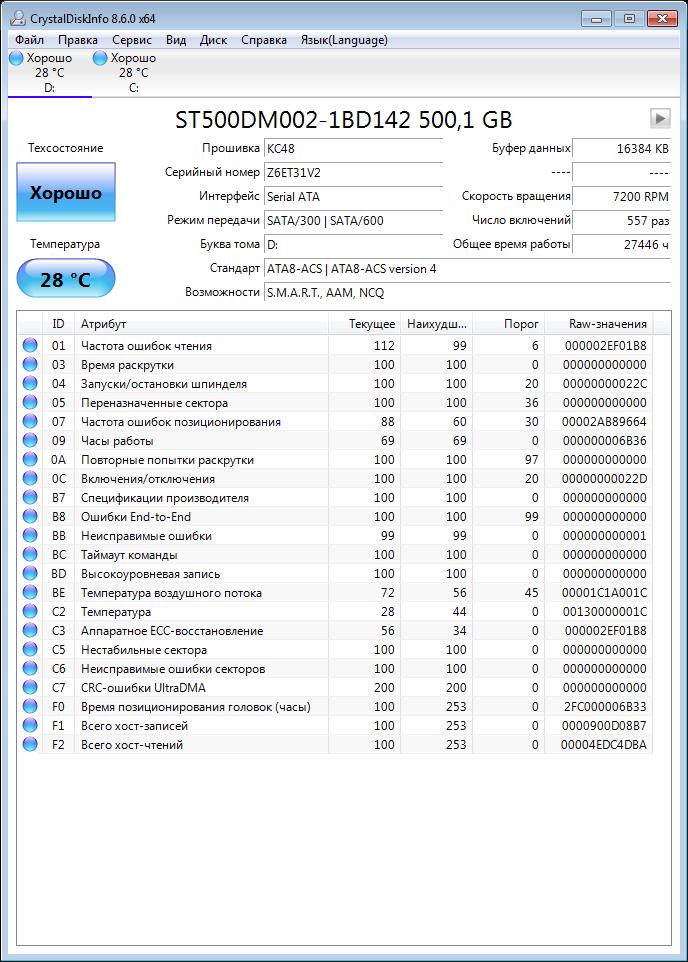Click the 28 °C temperature button

click(x=66, y=279)
